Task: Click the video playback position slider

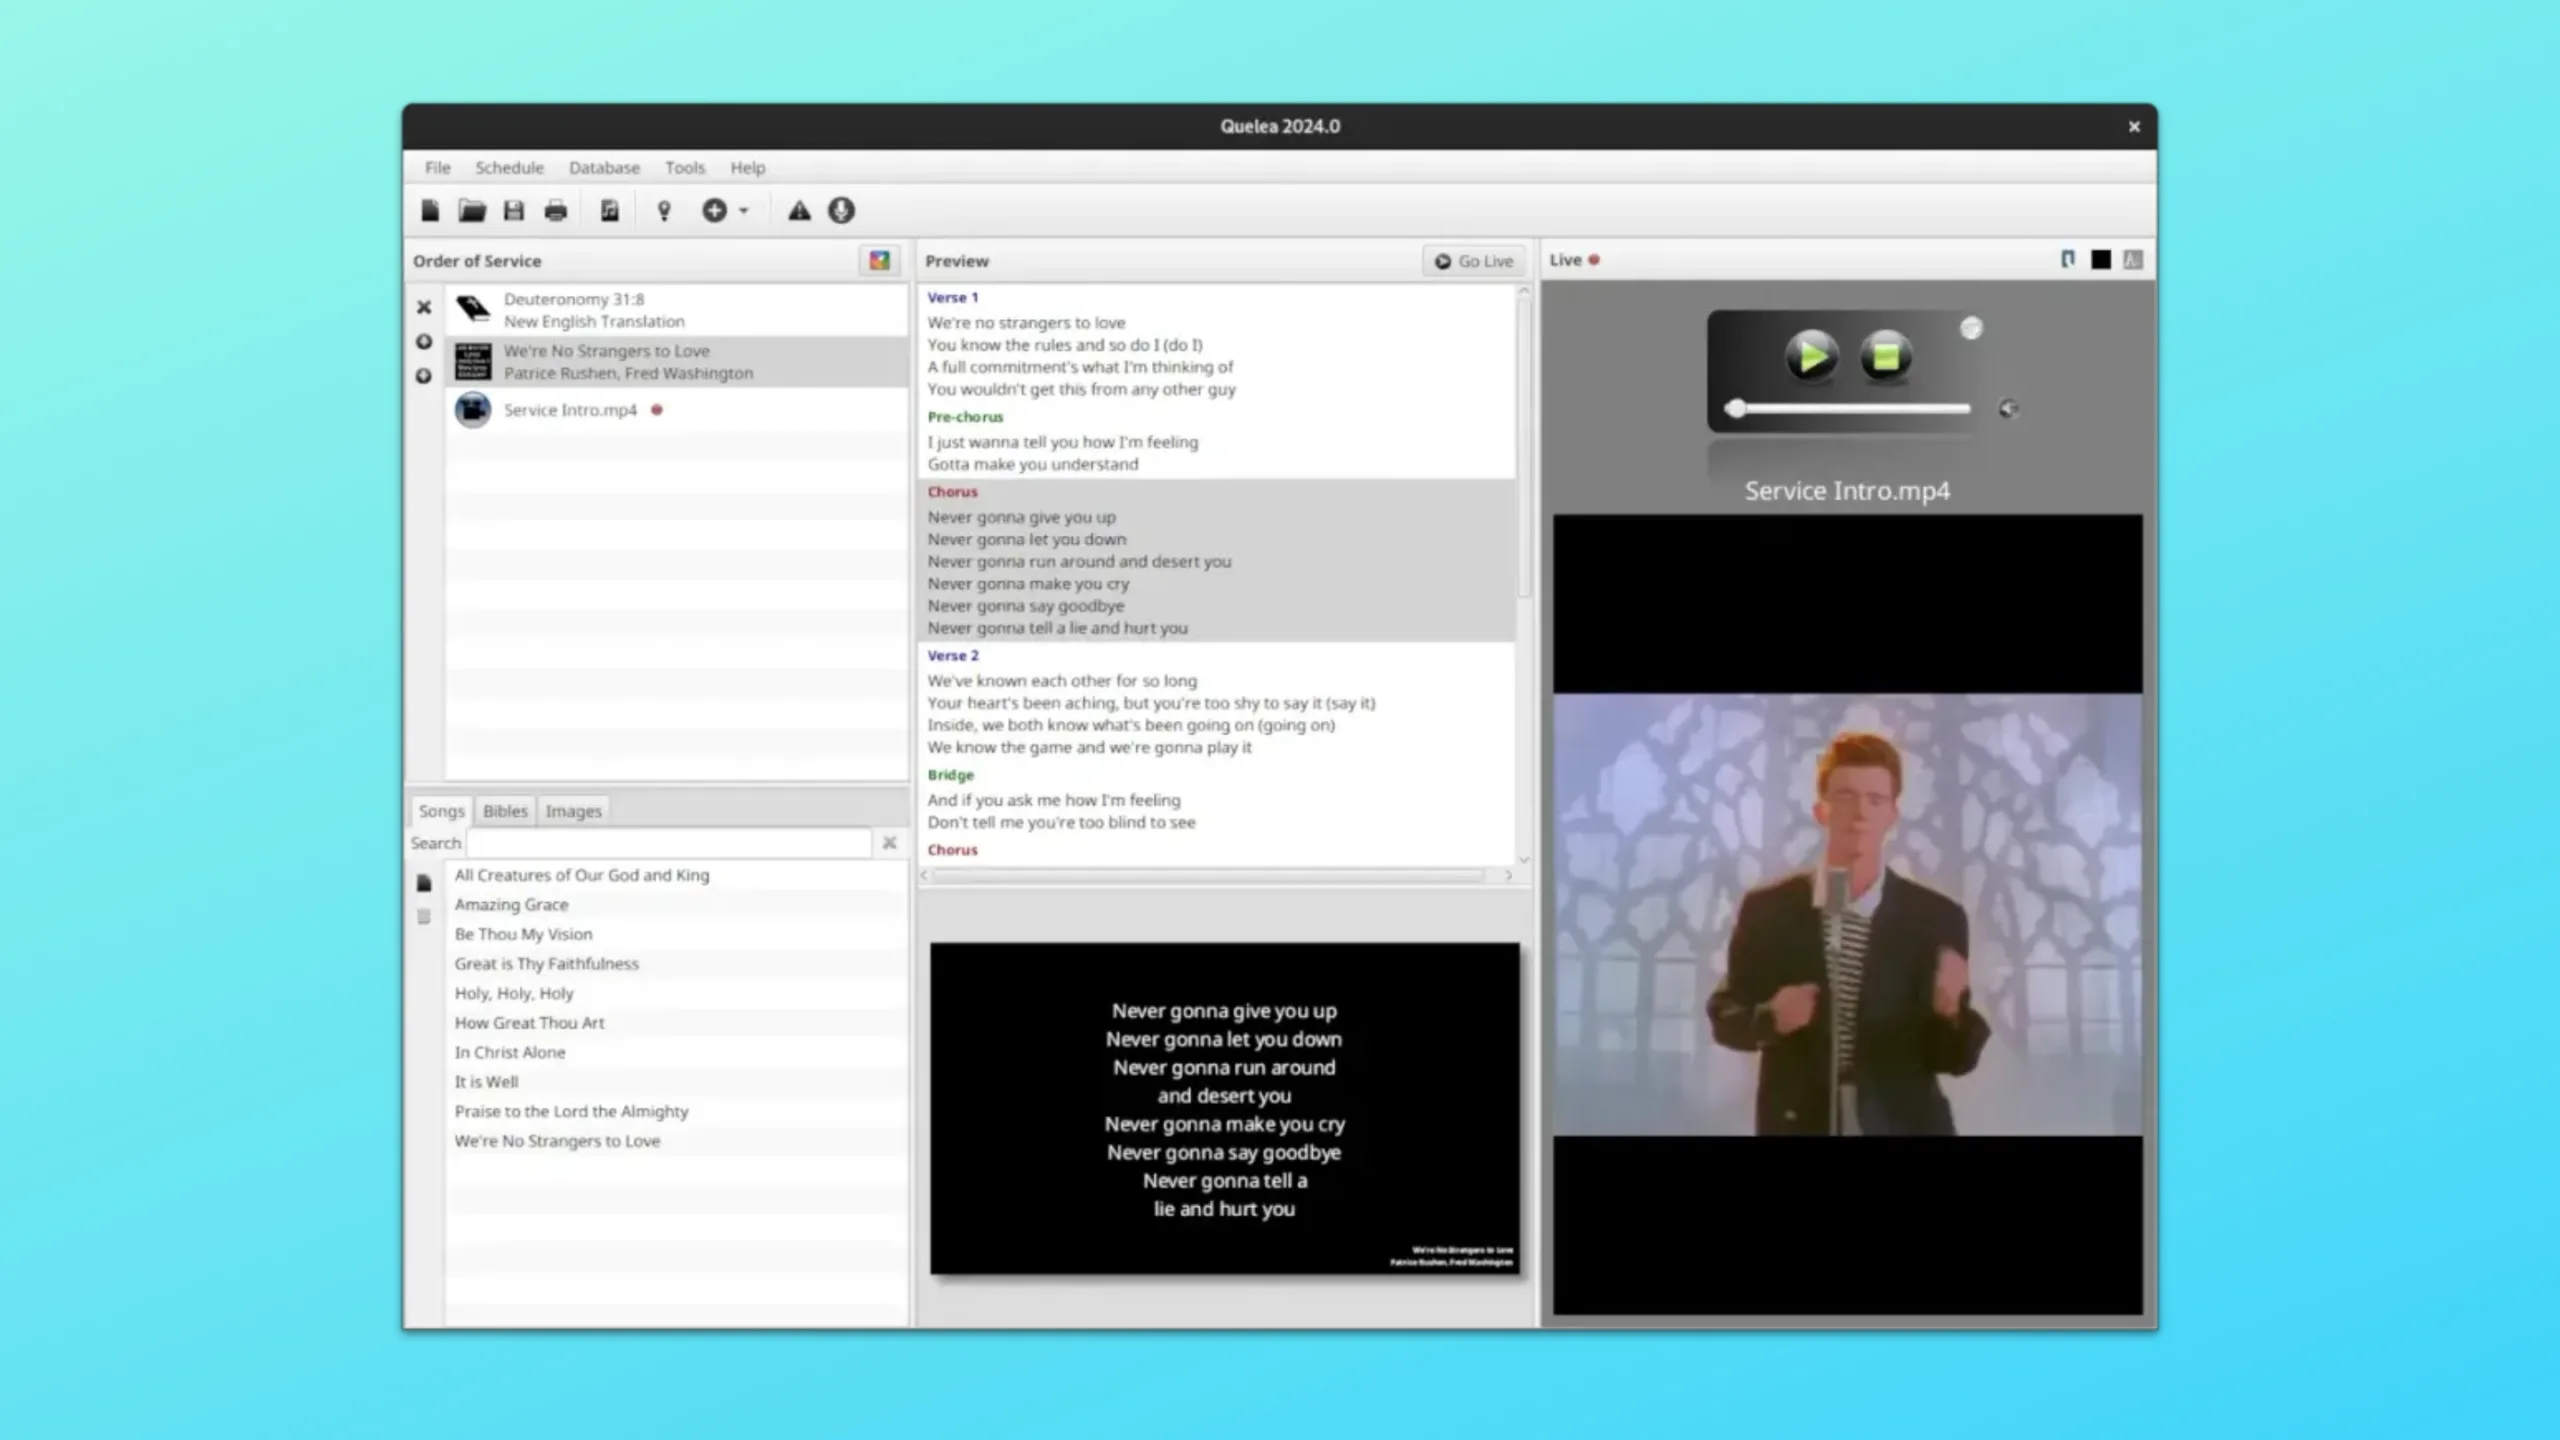Action: click(x=1848, y=408)
